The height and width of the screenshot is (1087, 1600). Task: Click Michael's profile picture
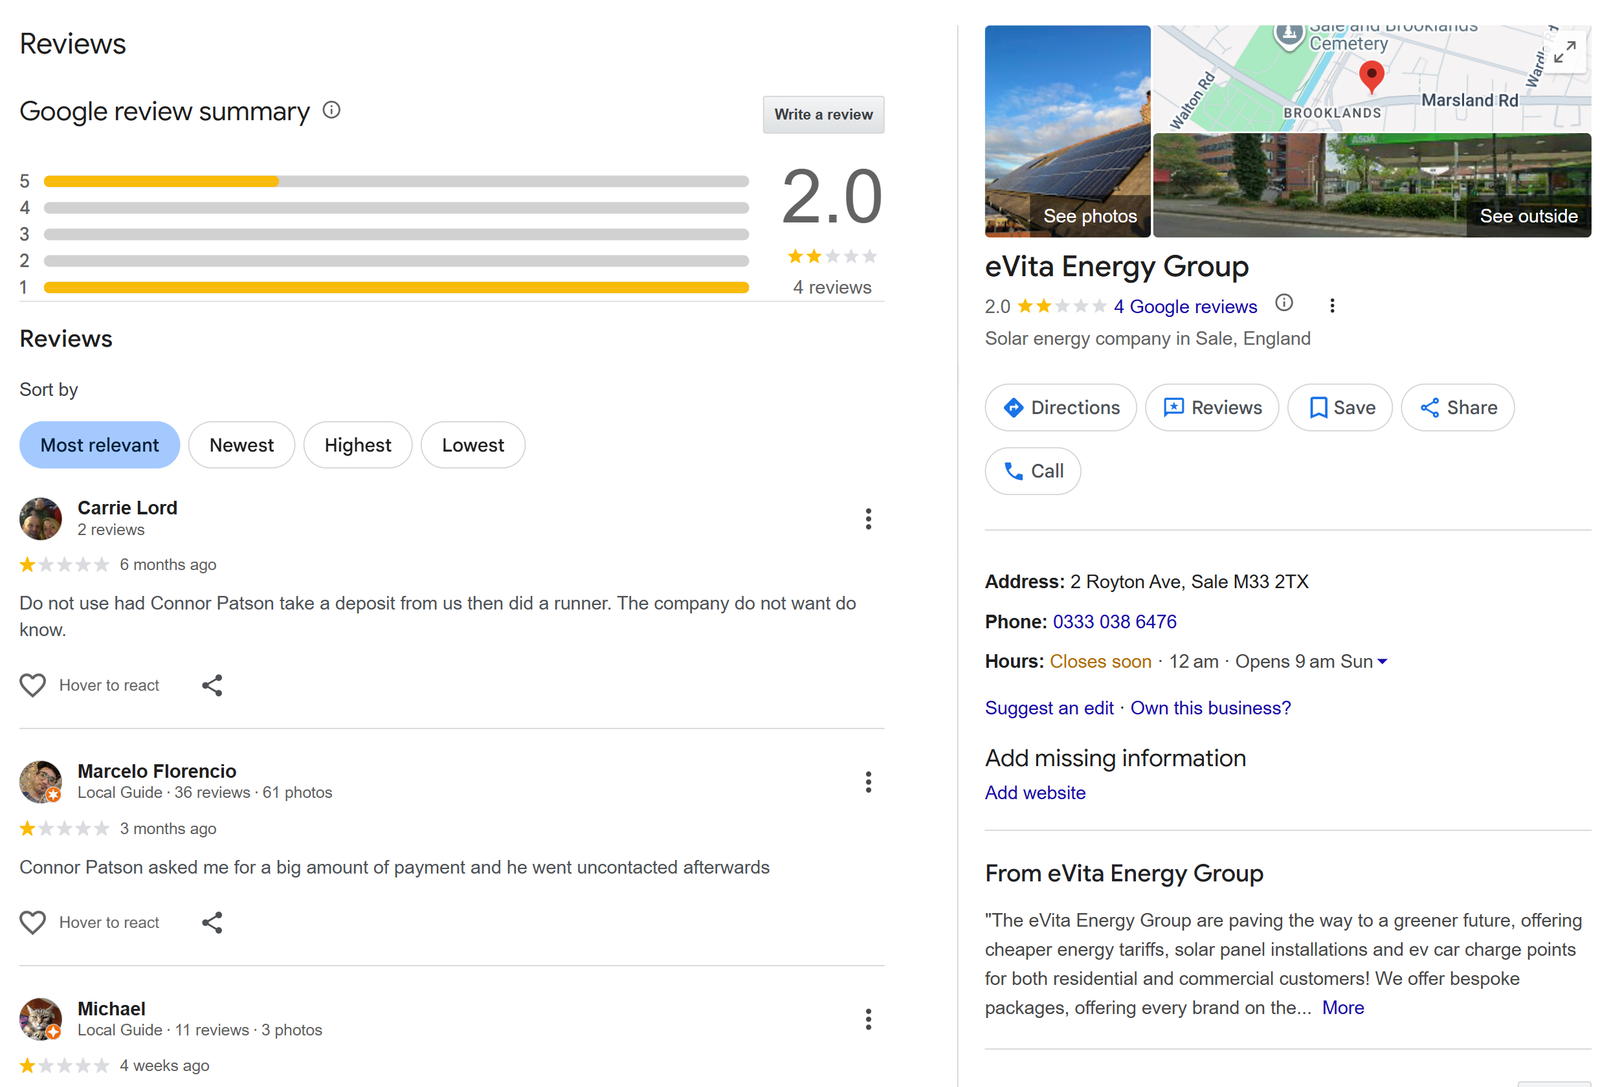(41, 1019)
